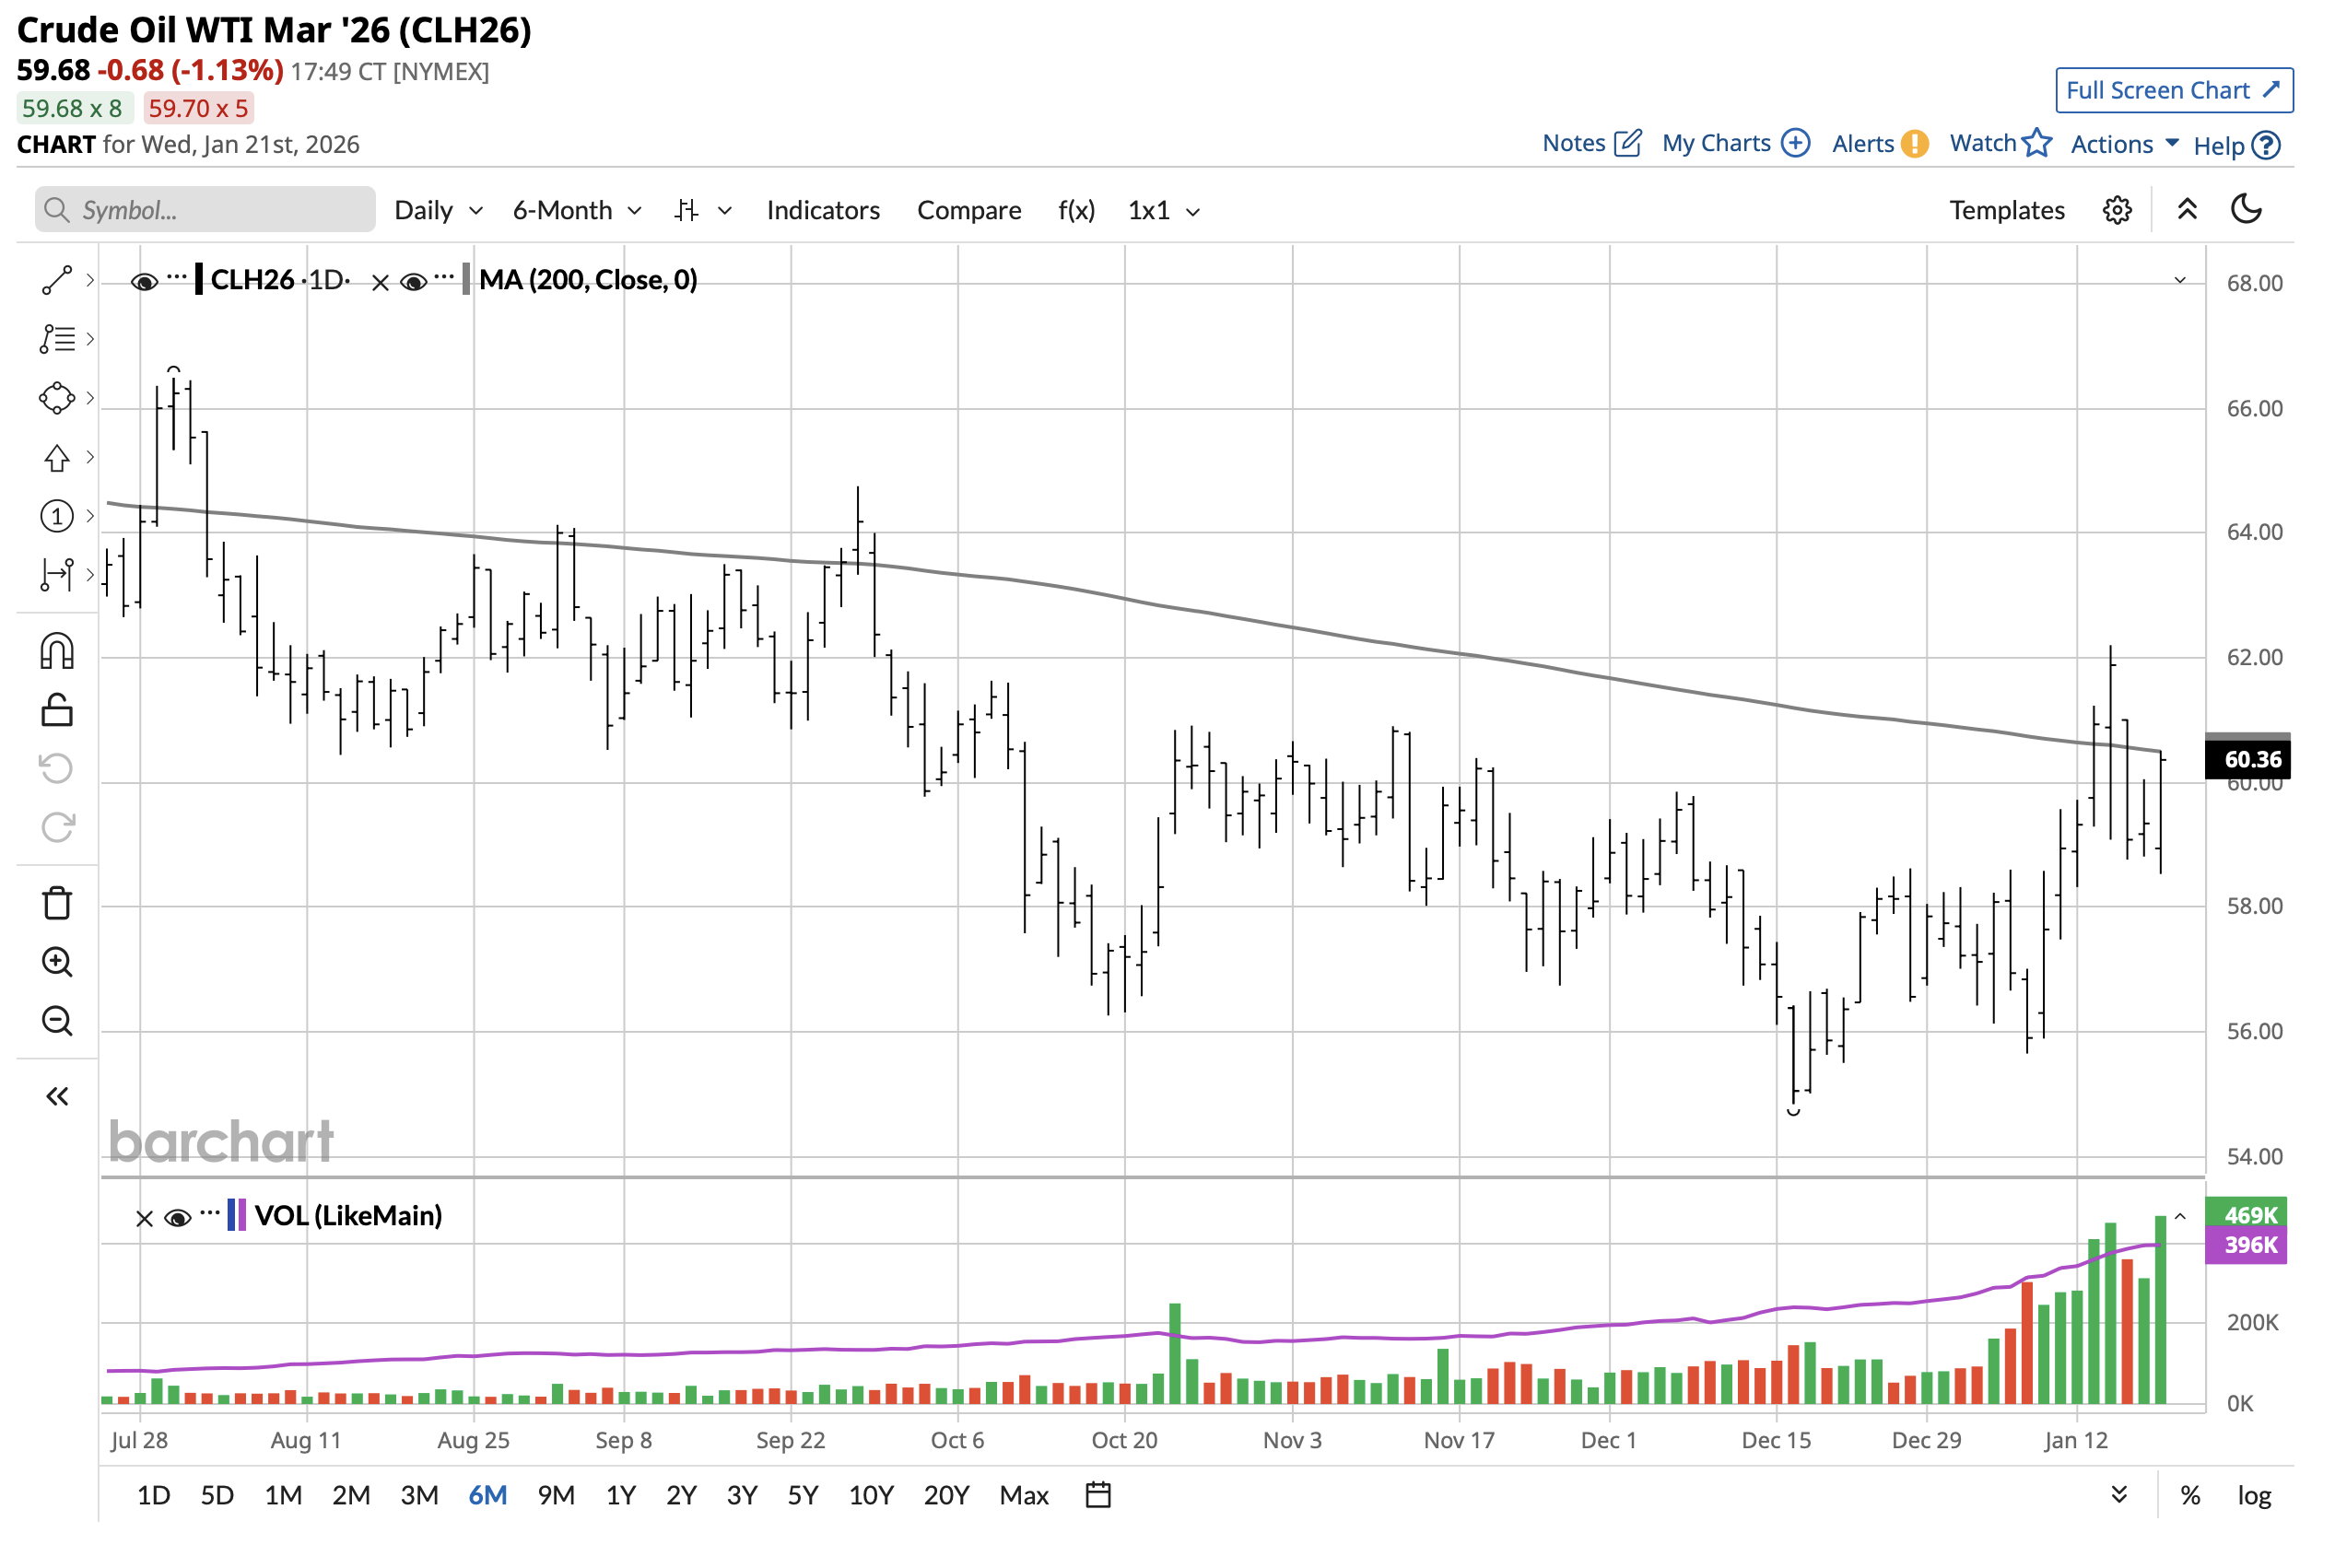Activate the magnet snap tool
The image size is (2335, 1568).
56,652
